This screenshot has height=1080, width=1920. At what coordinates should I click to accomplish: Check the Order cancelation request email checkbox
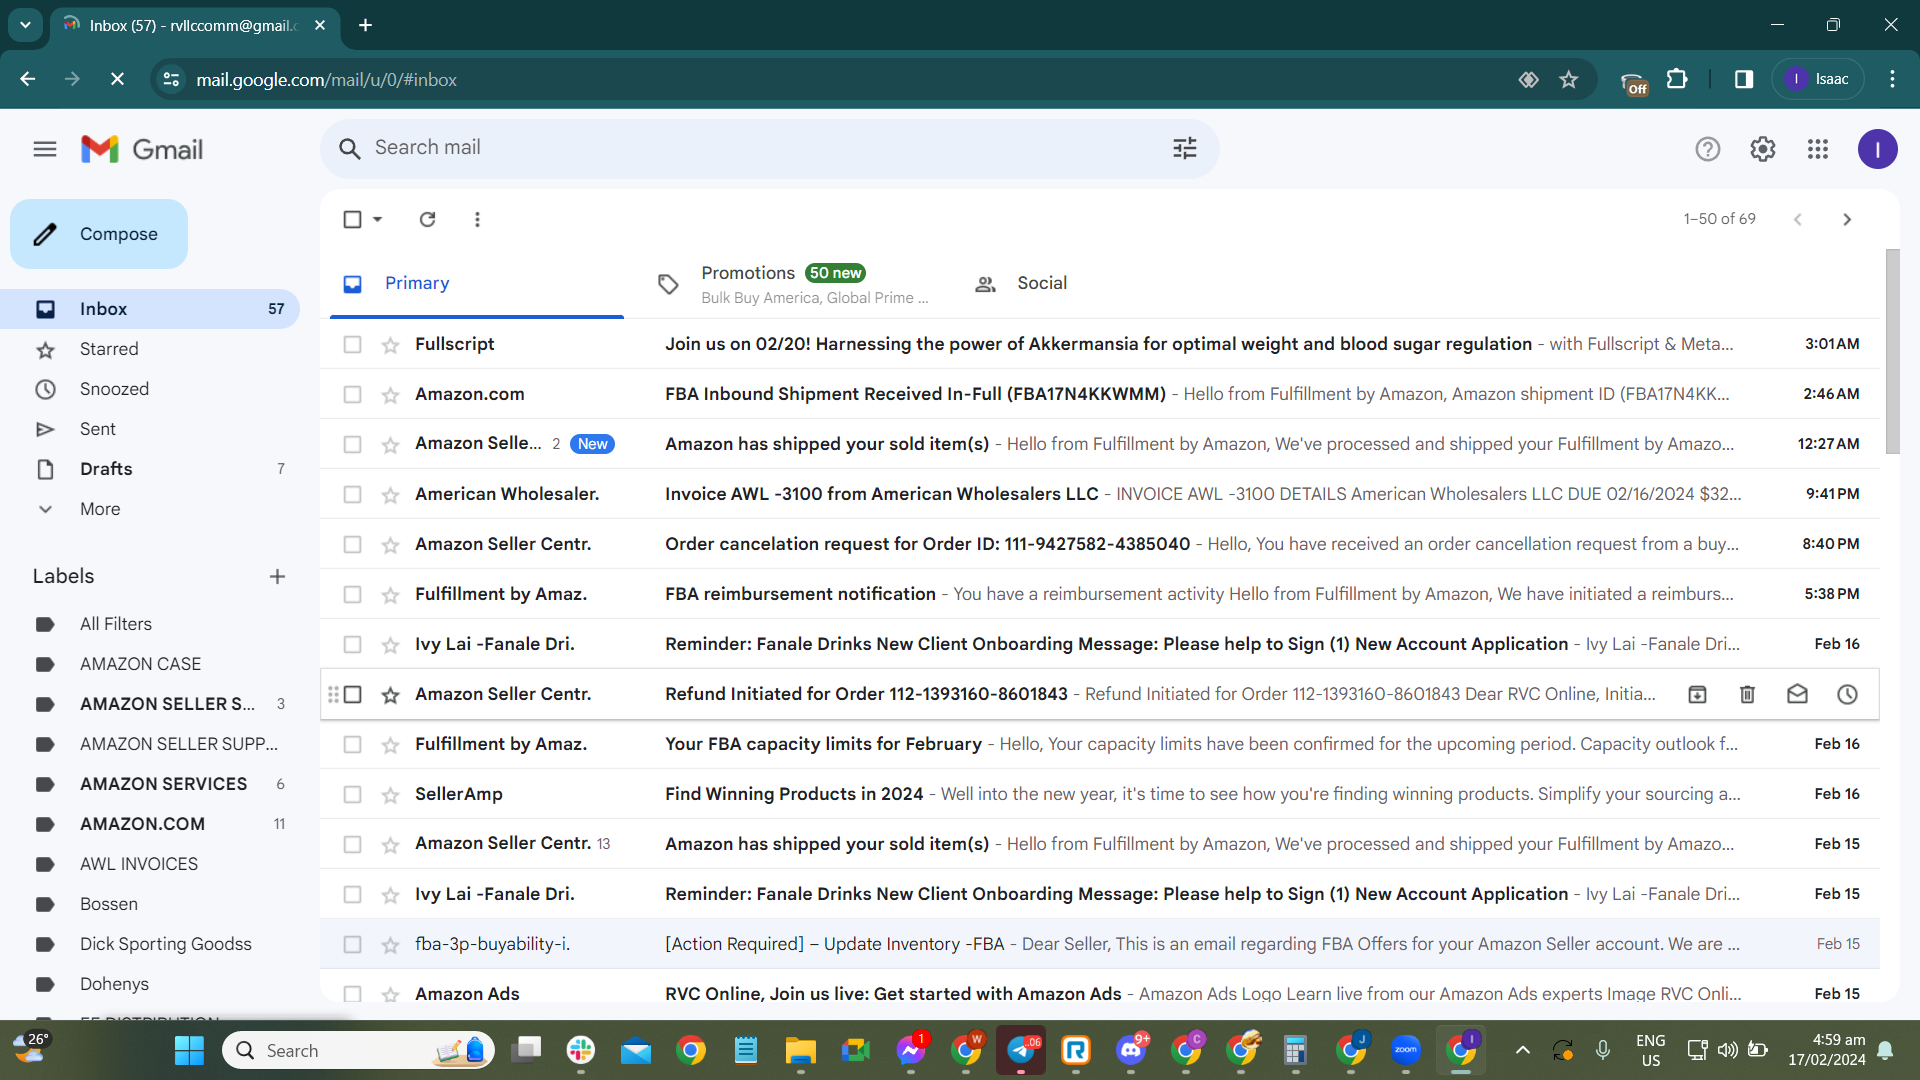coord(352,544)
